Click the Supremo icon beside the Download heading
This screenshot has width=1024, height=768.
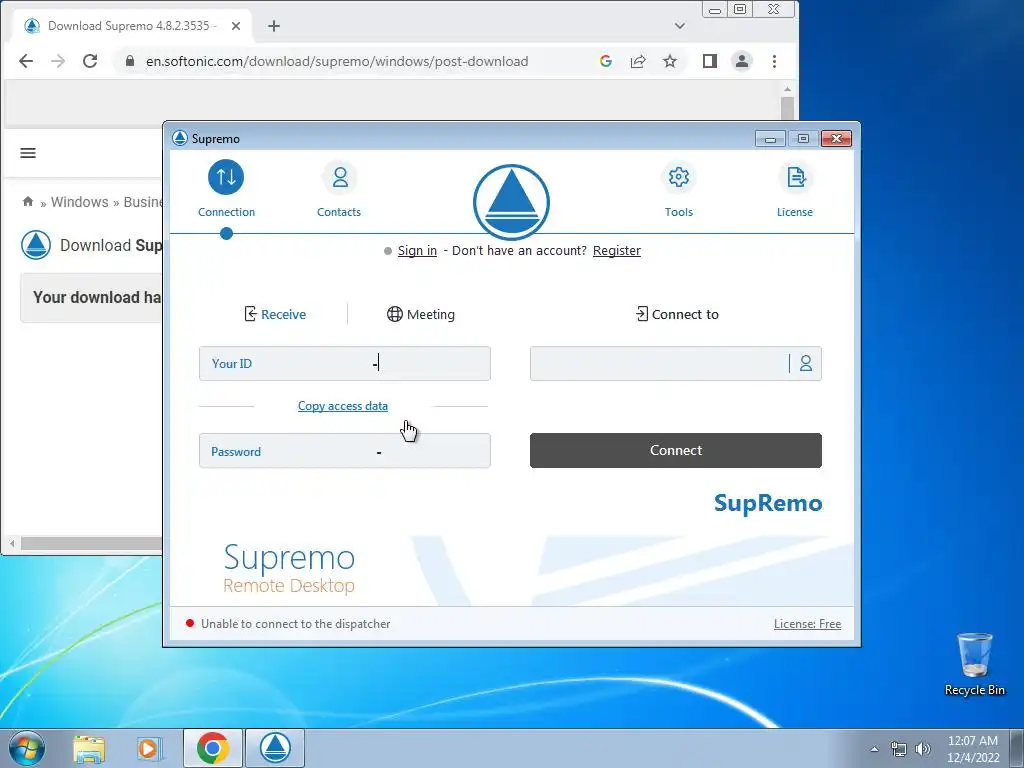tap(36, 245)
